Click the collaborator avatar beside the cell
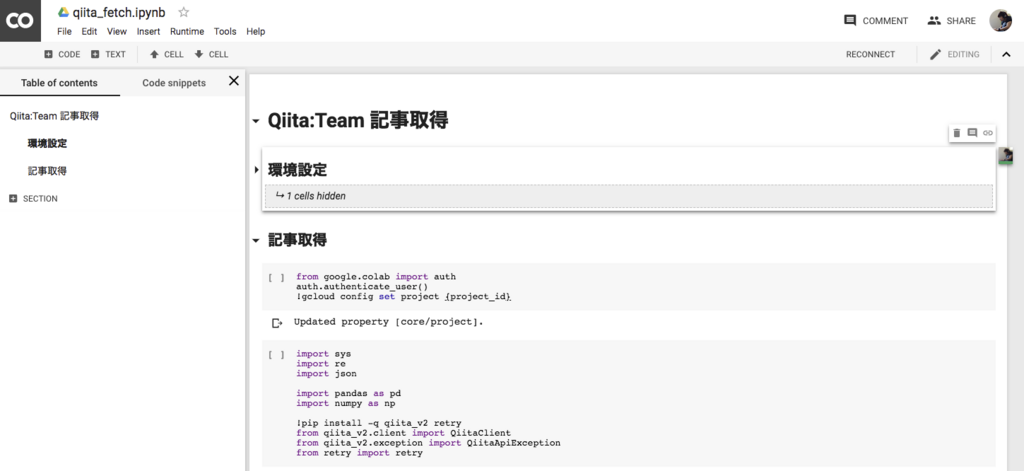The width and height of the screenshot is (1024, 471). (1005, 155)
